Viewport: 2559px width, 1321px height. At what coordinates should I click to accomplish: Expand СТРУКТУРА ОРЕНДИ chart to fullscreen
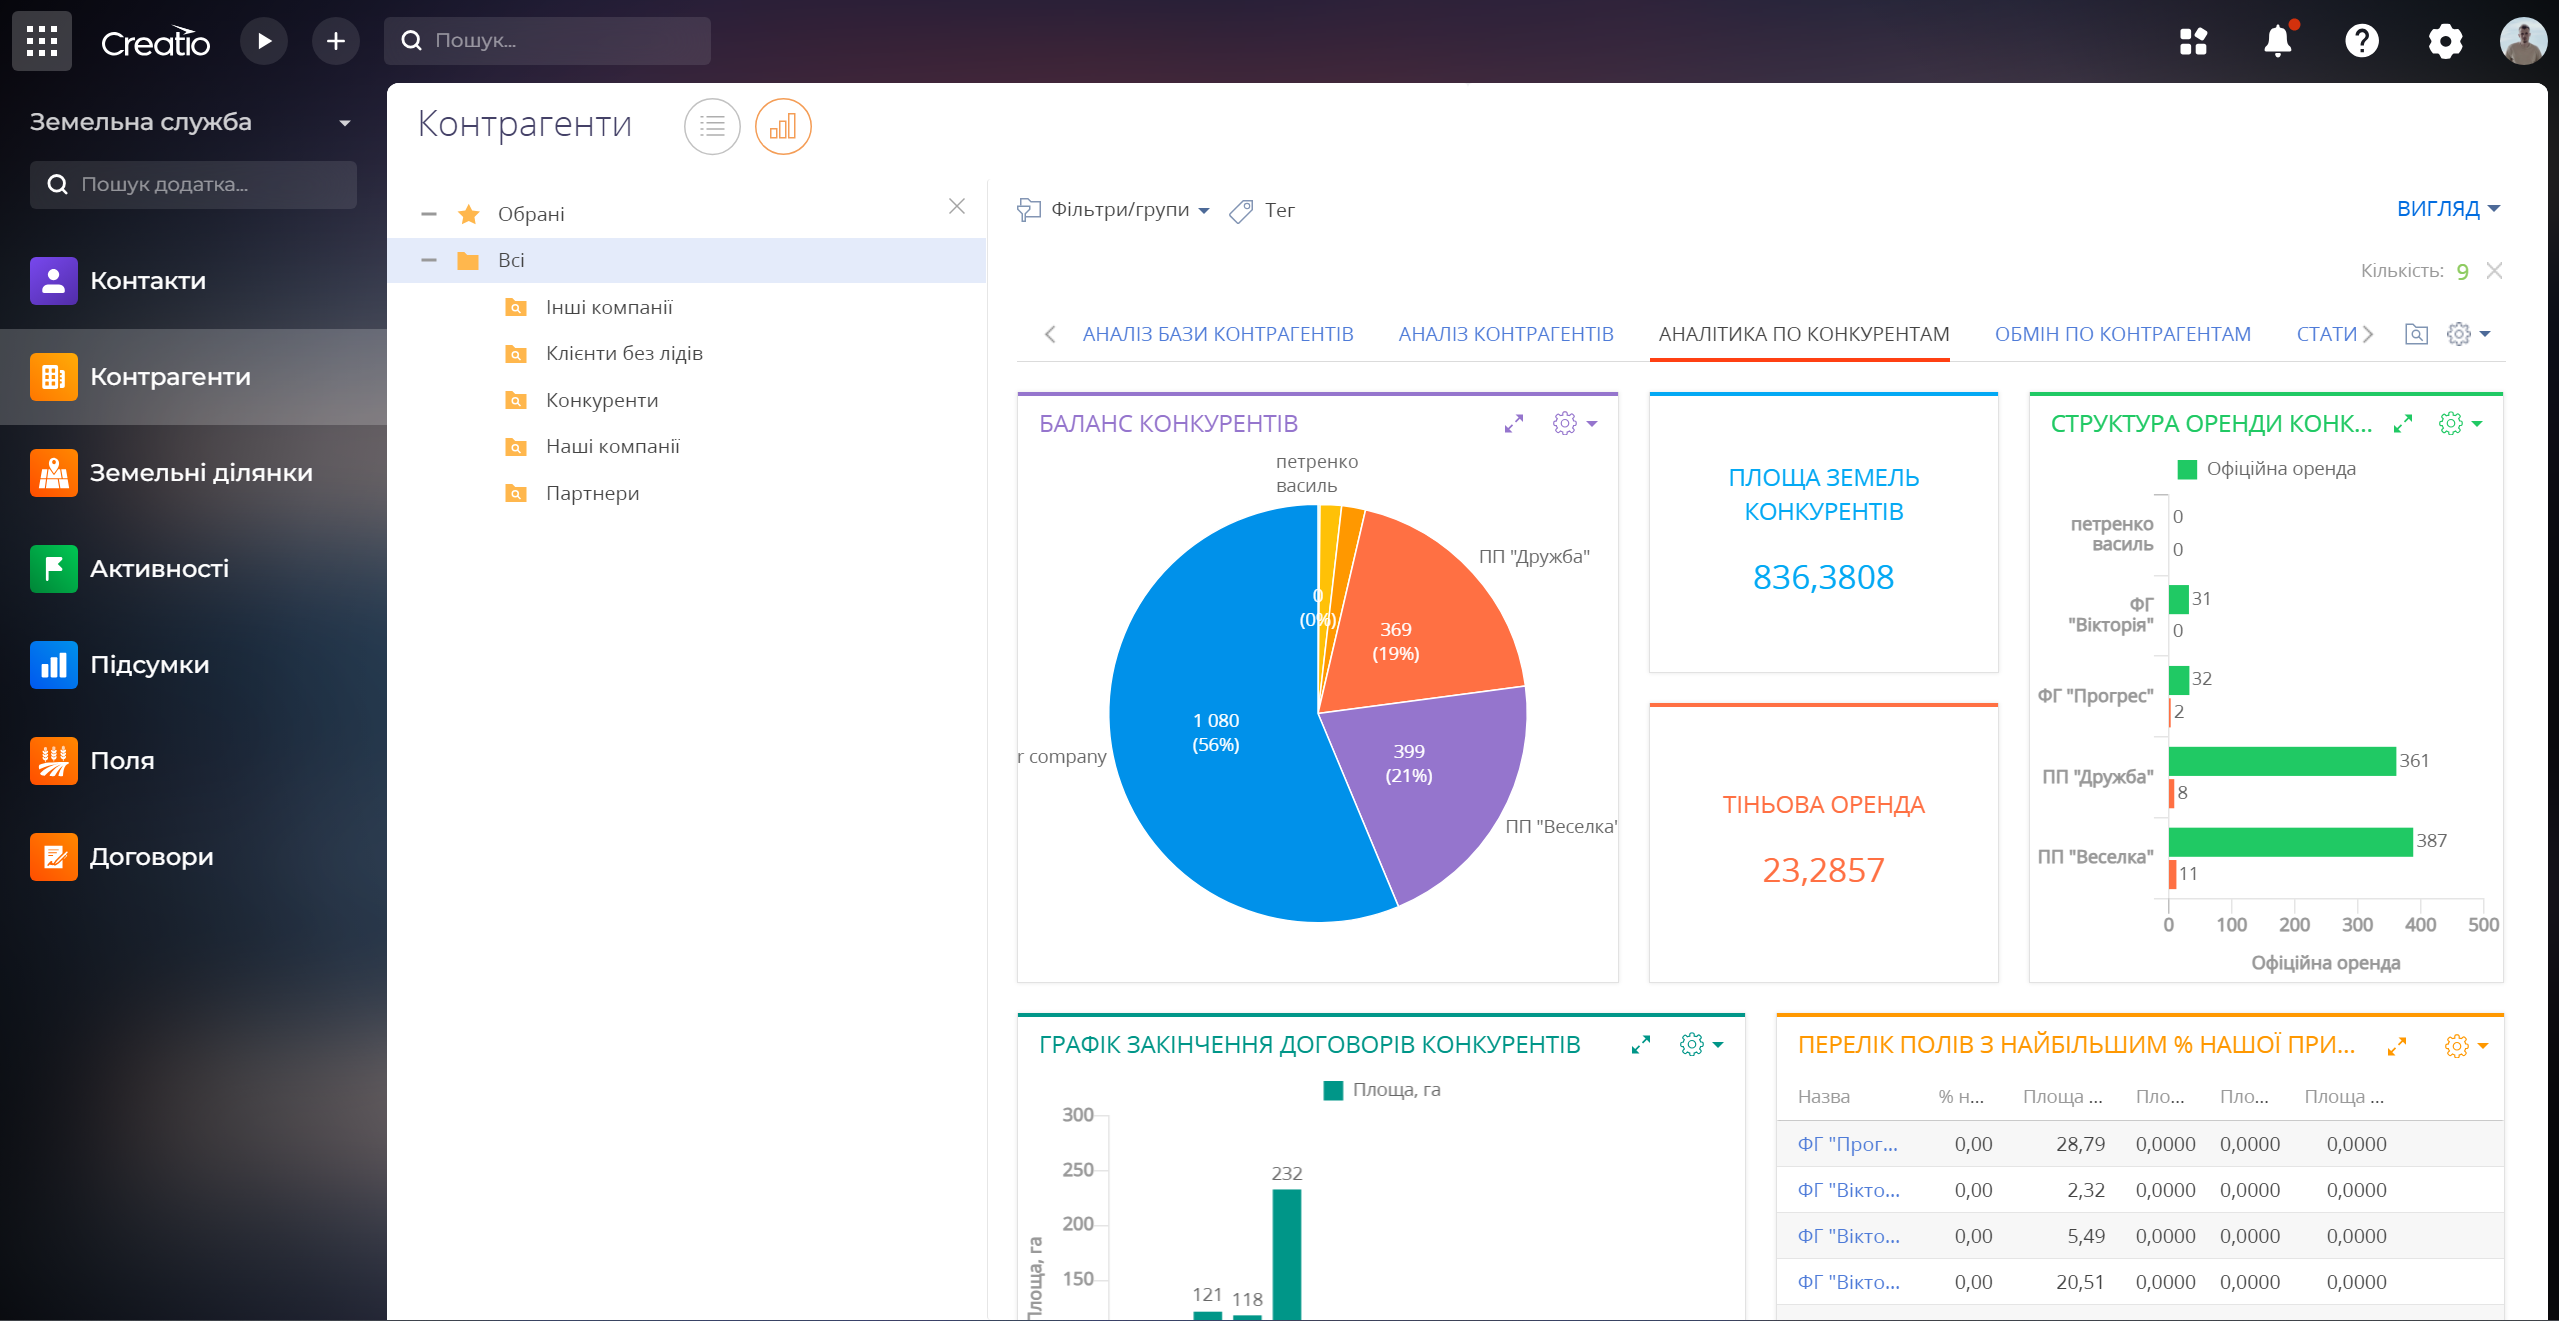[2403, 424]
